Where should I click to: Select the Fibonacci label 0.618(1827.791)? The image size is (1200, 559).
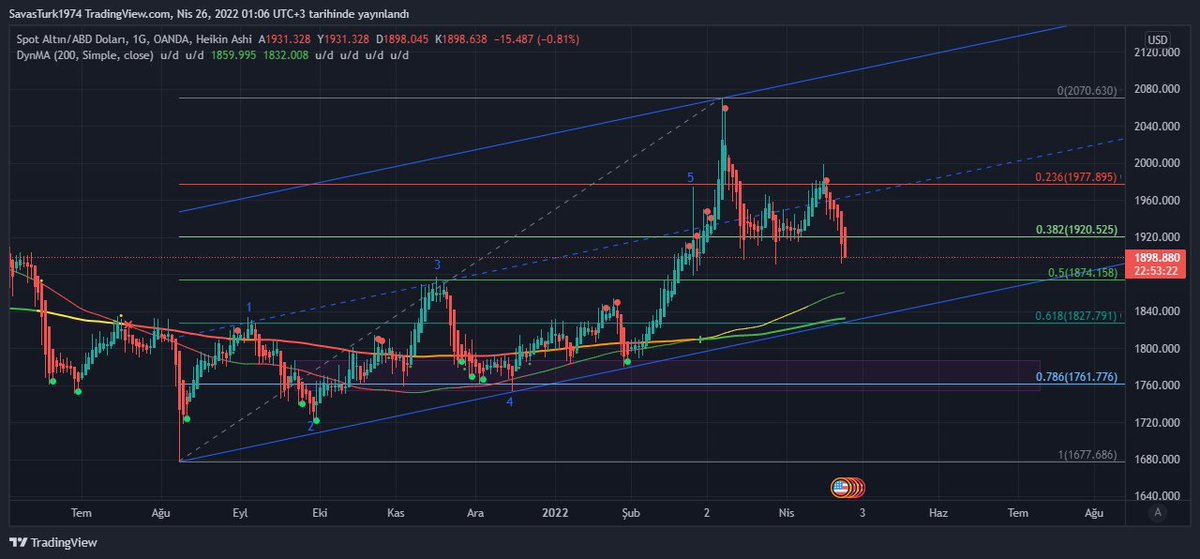click(x=1078, y=316)
